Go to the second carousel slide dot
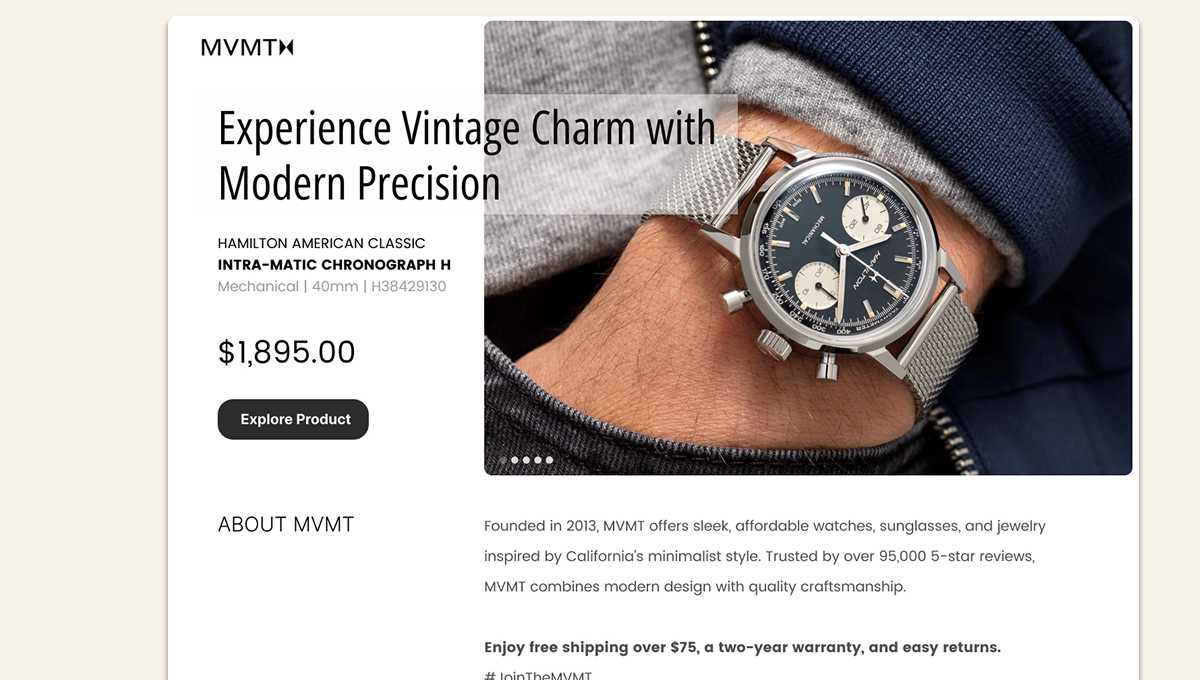 click(x=515, y=460)
